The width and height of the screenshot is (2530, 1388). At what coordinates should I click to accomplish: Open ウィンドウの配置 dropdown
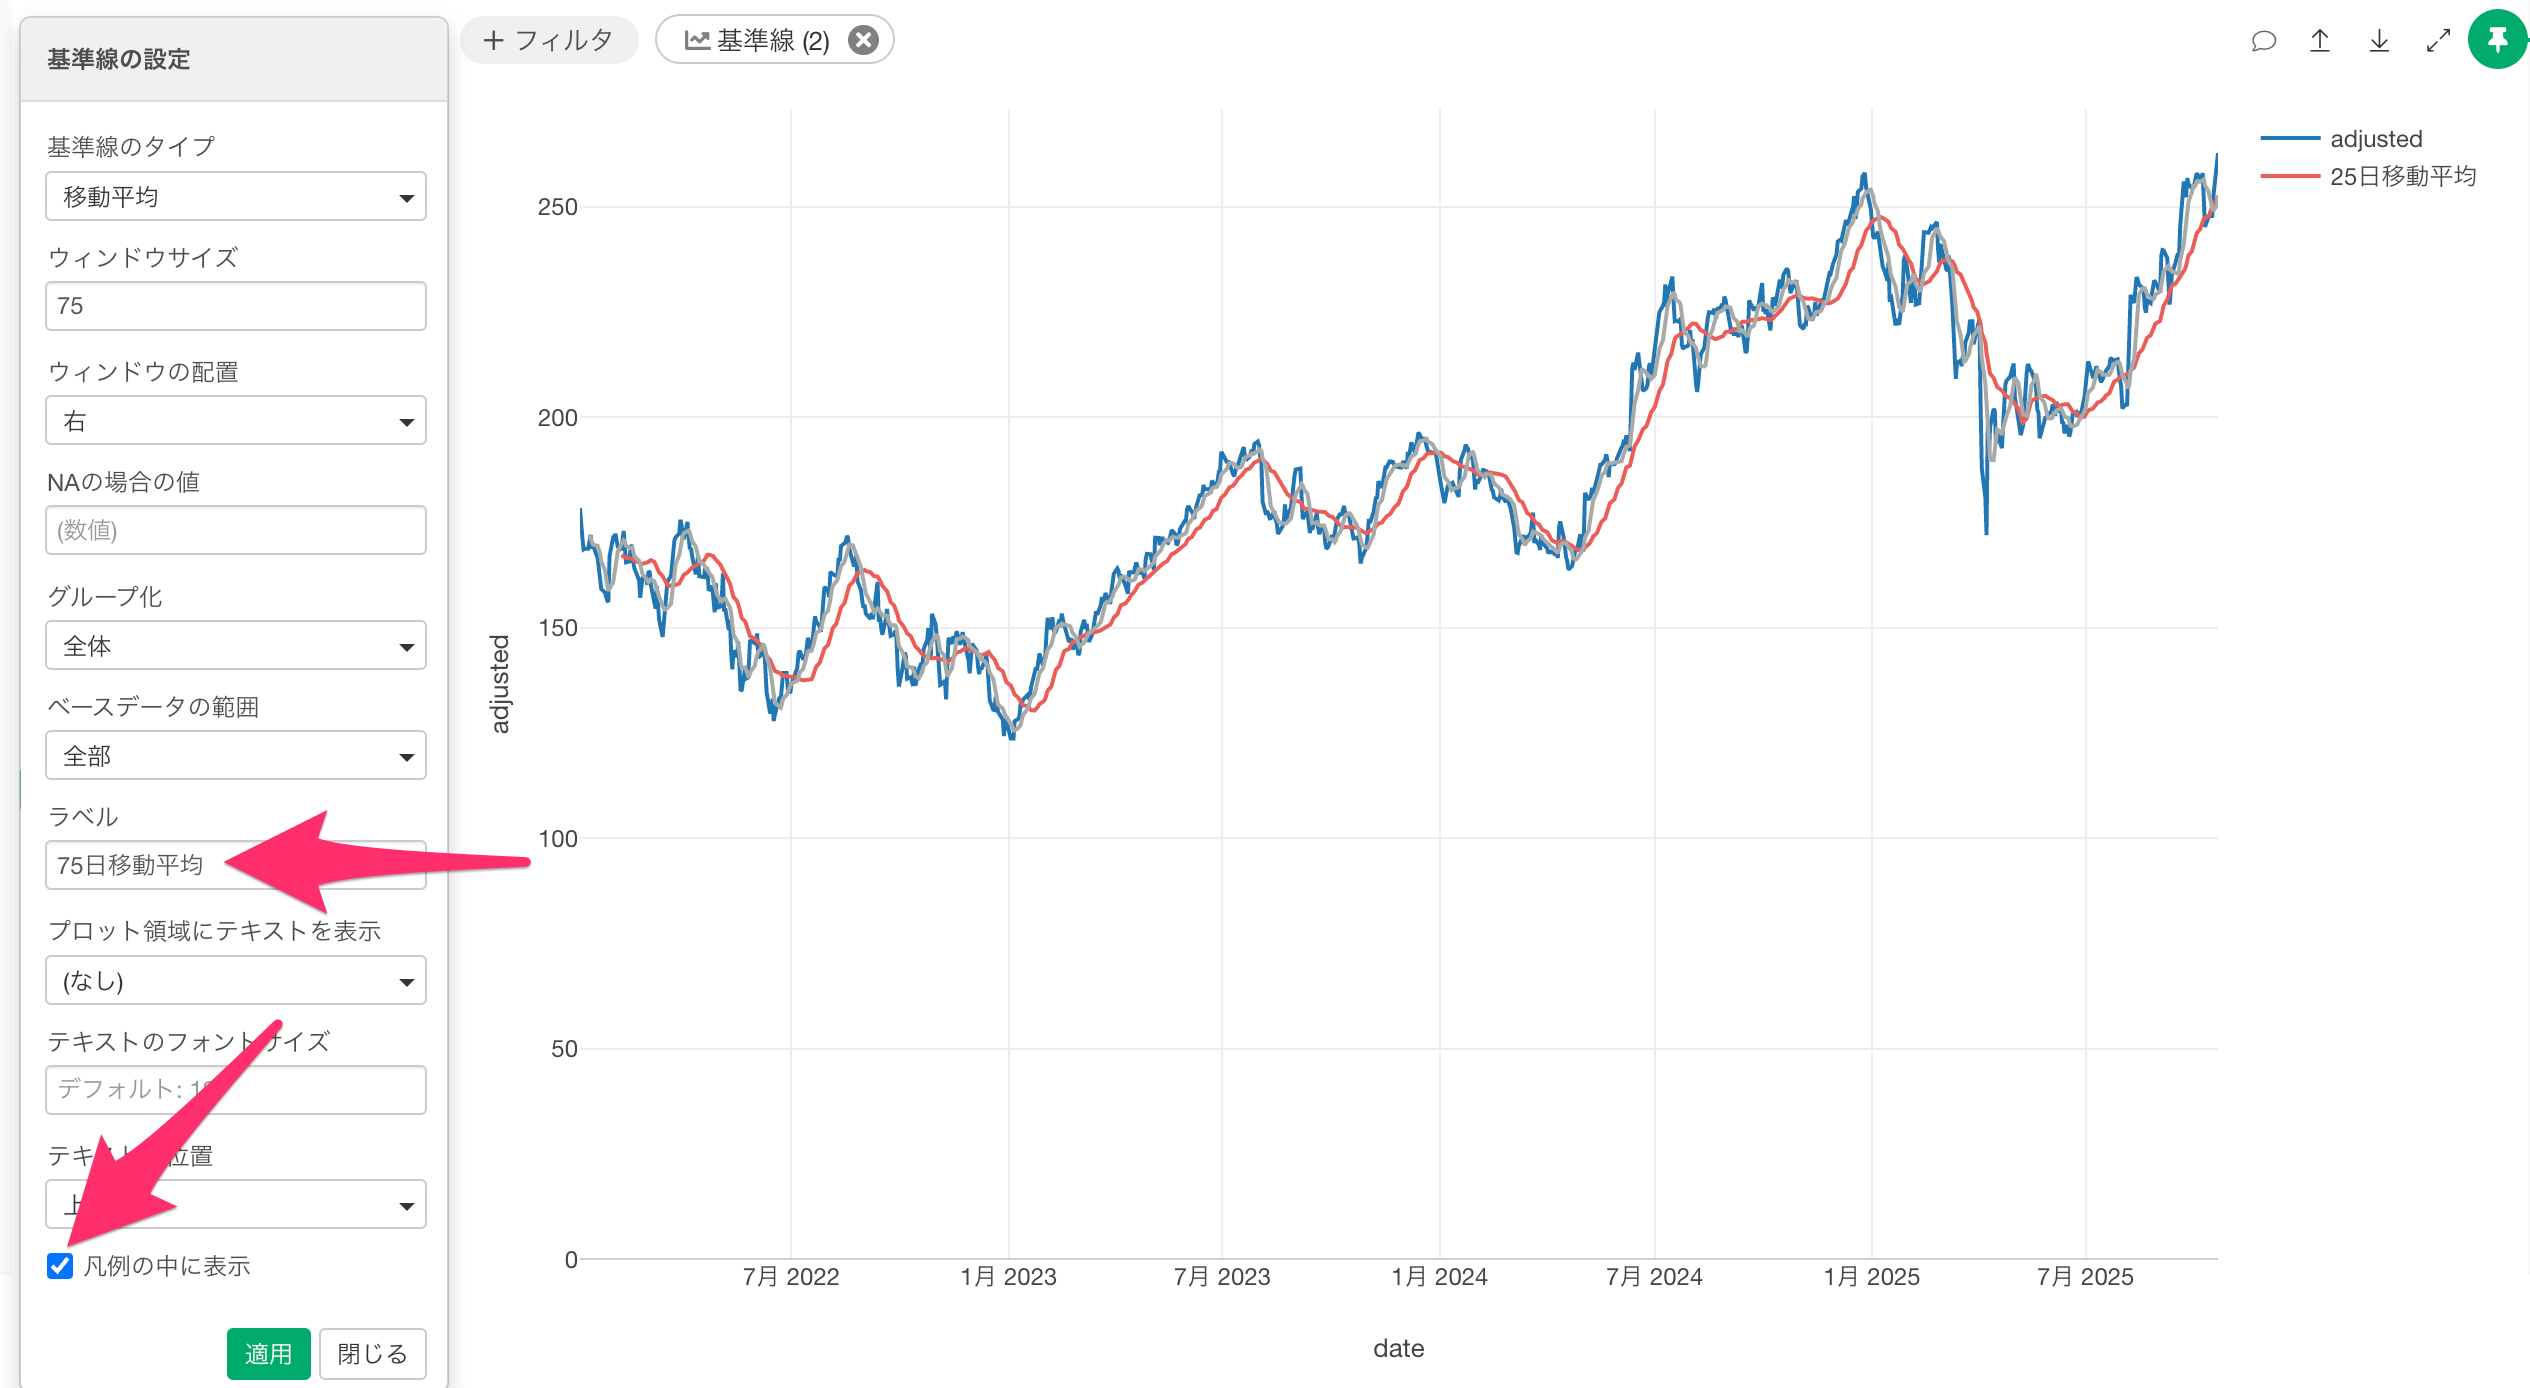point(235,421)
